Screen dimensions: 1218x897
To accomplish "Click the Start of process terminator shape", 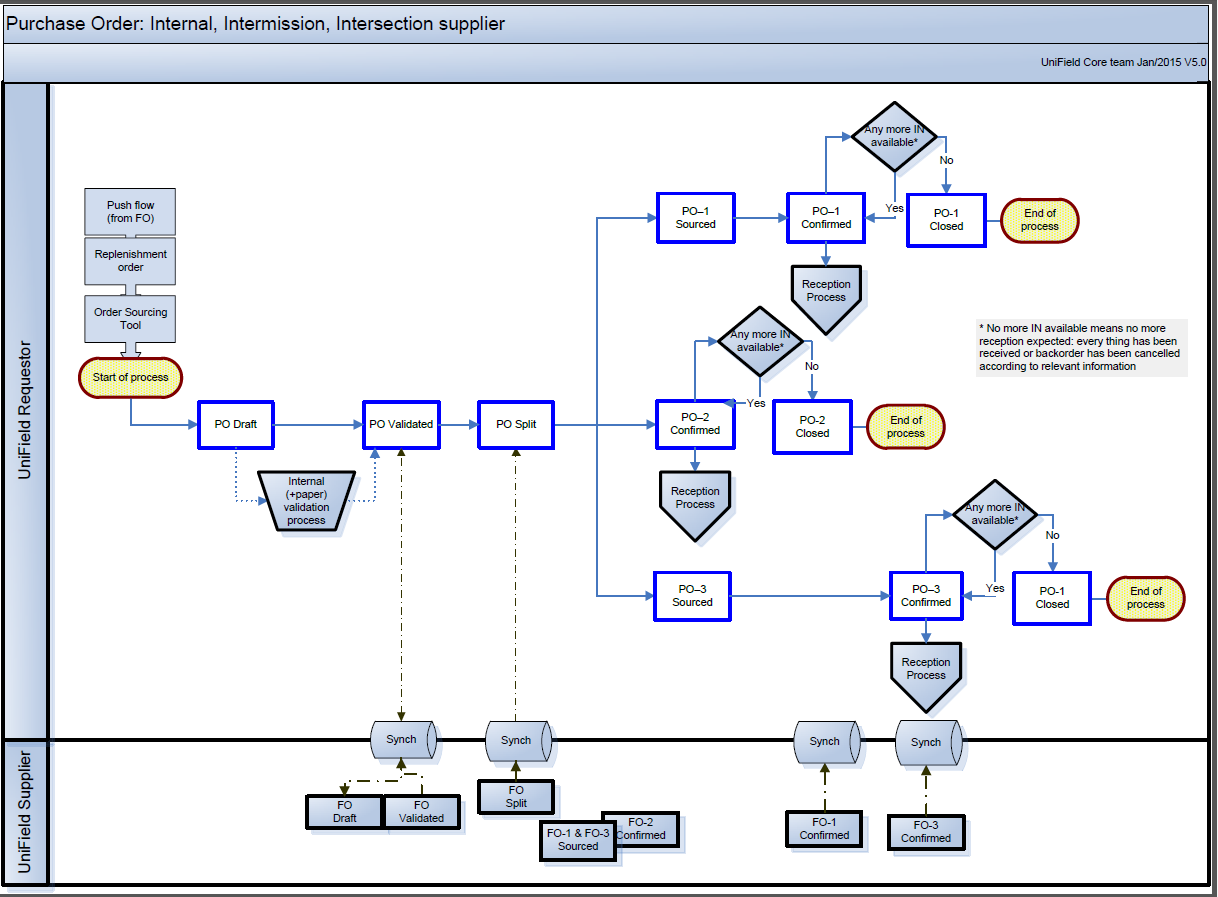I will coord(130,377).
